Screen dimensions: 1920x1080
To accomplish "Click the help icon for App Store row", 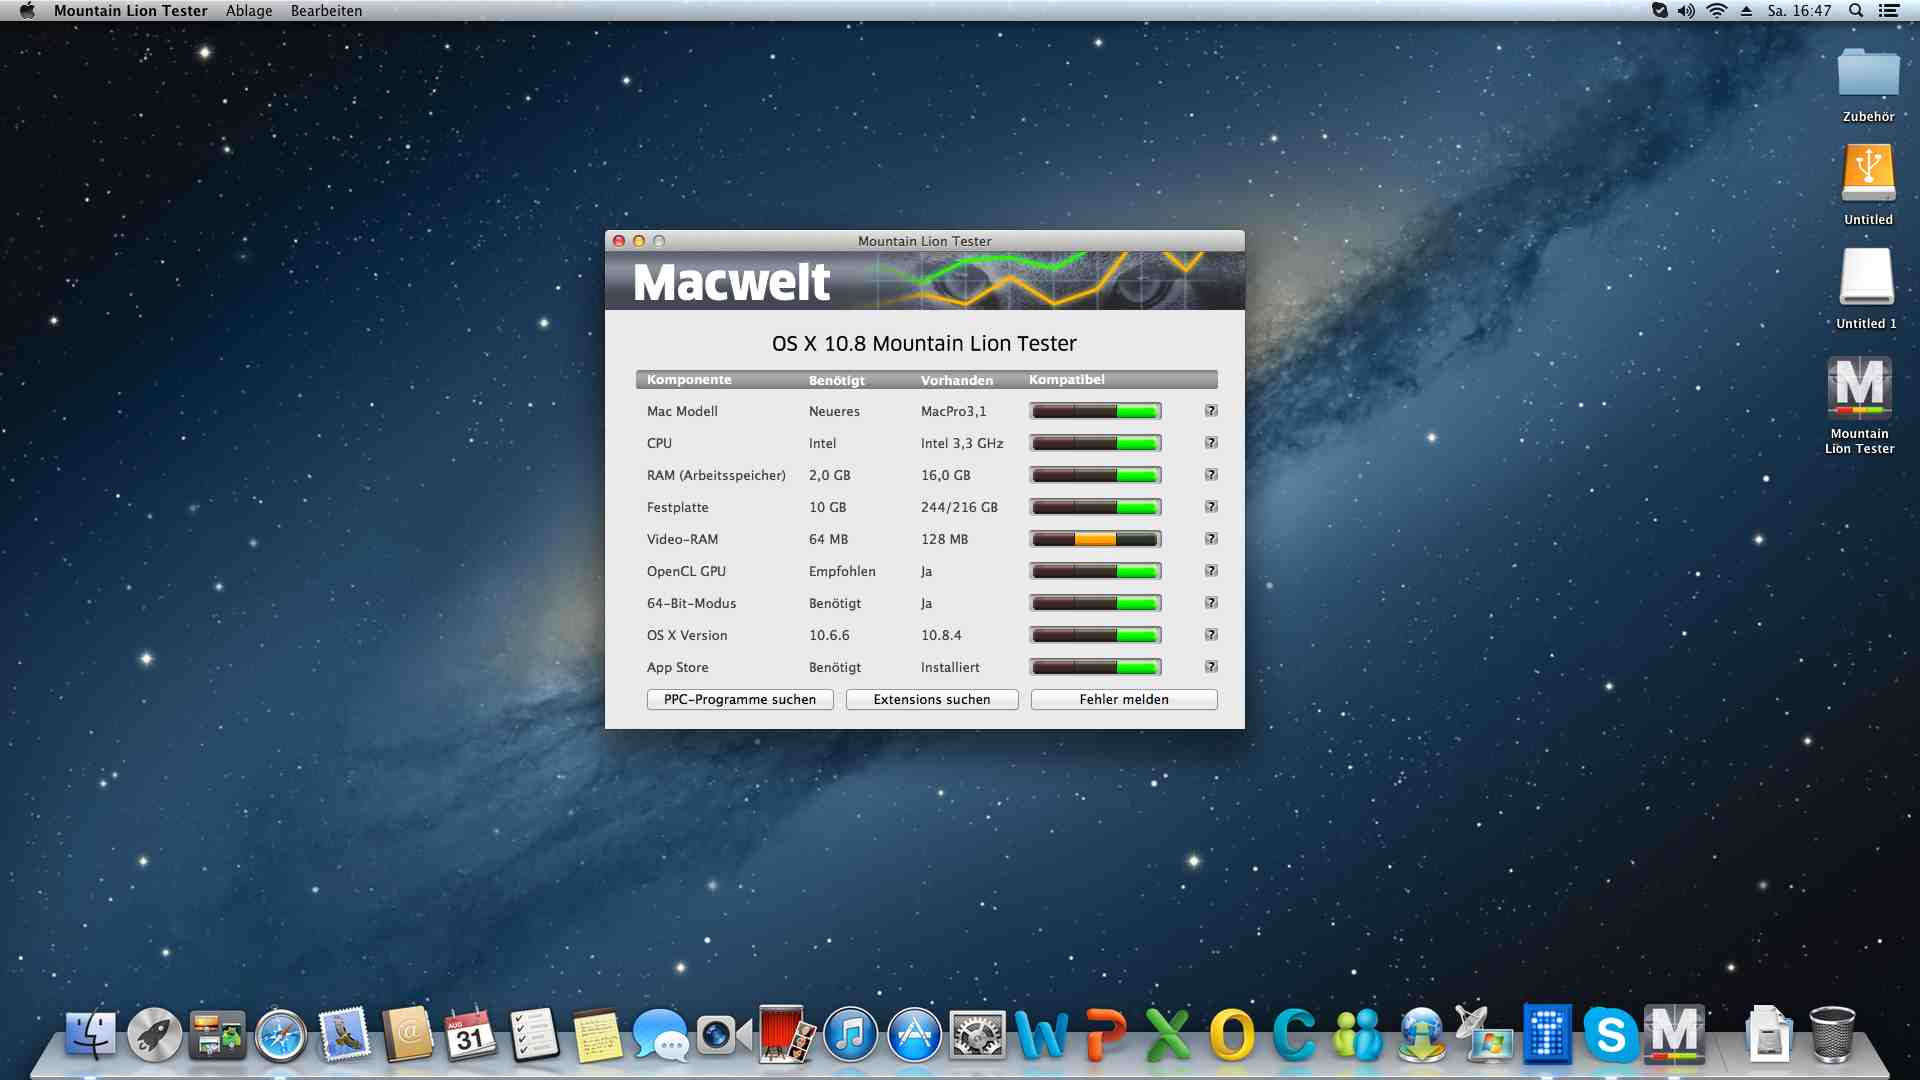I will coord(1211,667).
